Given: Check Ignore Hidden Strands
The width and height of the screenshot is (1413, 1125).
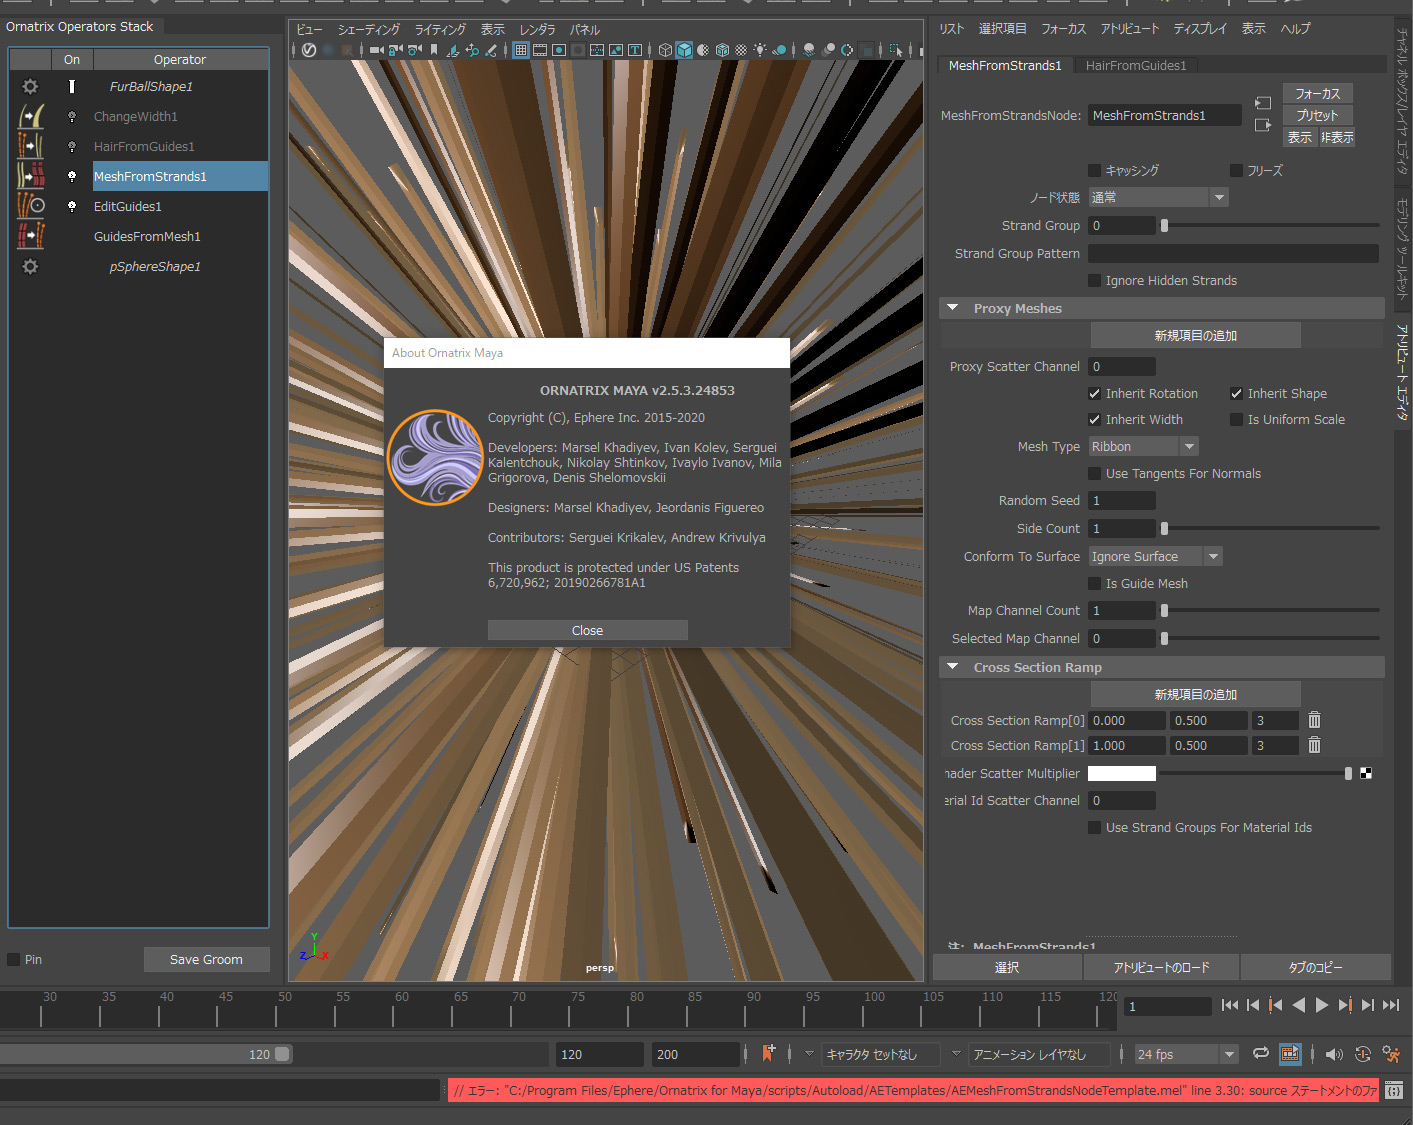Looking at the screenshot, I should tap(1095, 281).
